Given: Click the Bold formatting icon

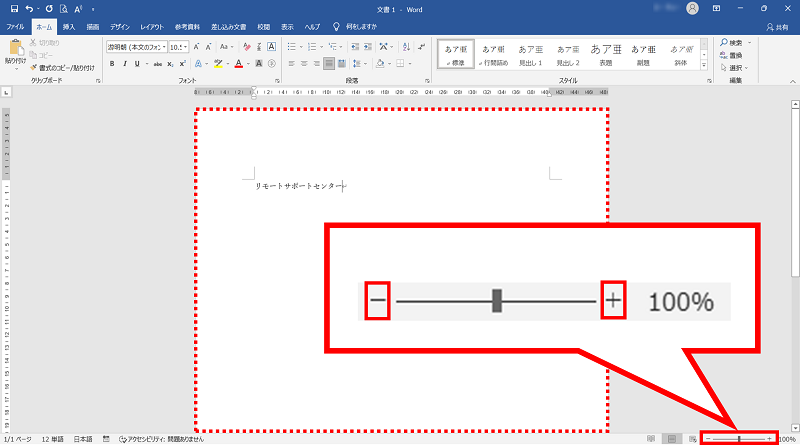Looking at the screenshot, I should point(111,64).
